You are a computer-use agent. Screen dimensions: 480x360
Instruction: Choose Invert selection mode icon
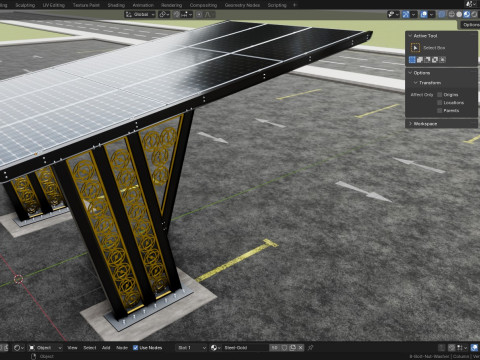point(435,60)
